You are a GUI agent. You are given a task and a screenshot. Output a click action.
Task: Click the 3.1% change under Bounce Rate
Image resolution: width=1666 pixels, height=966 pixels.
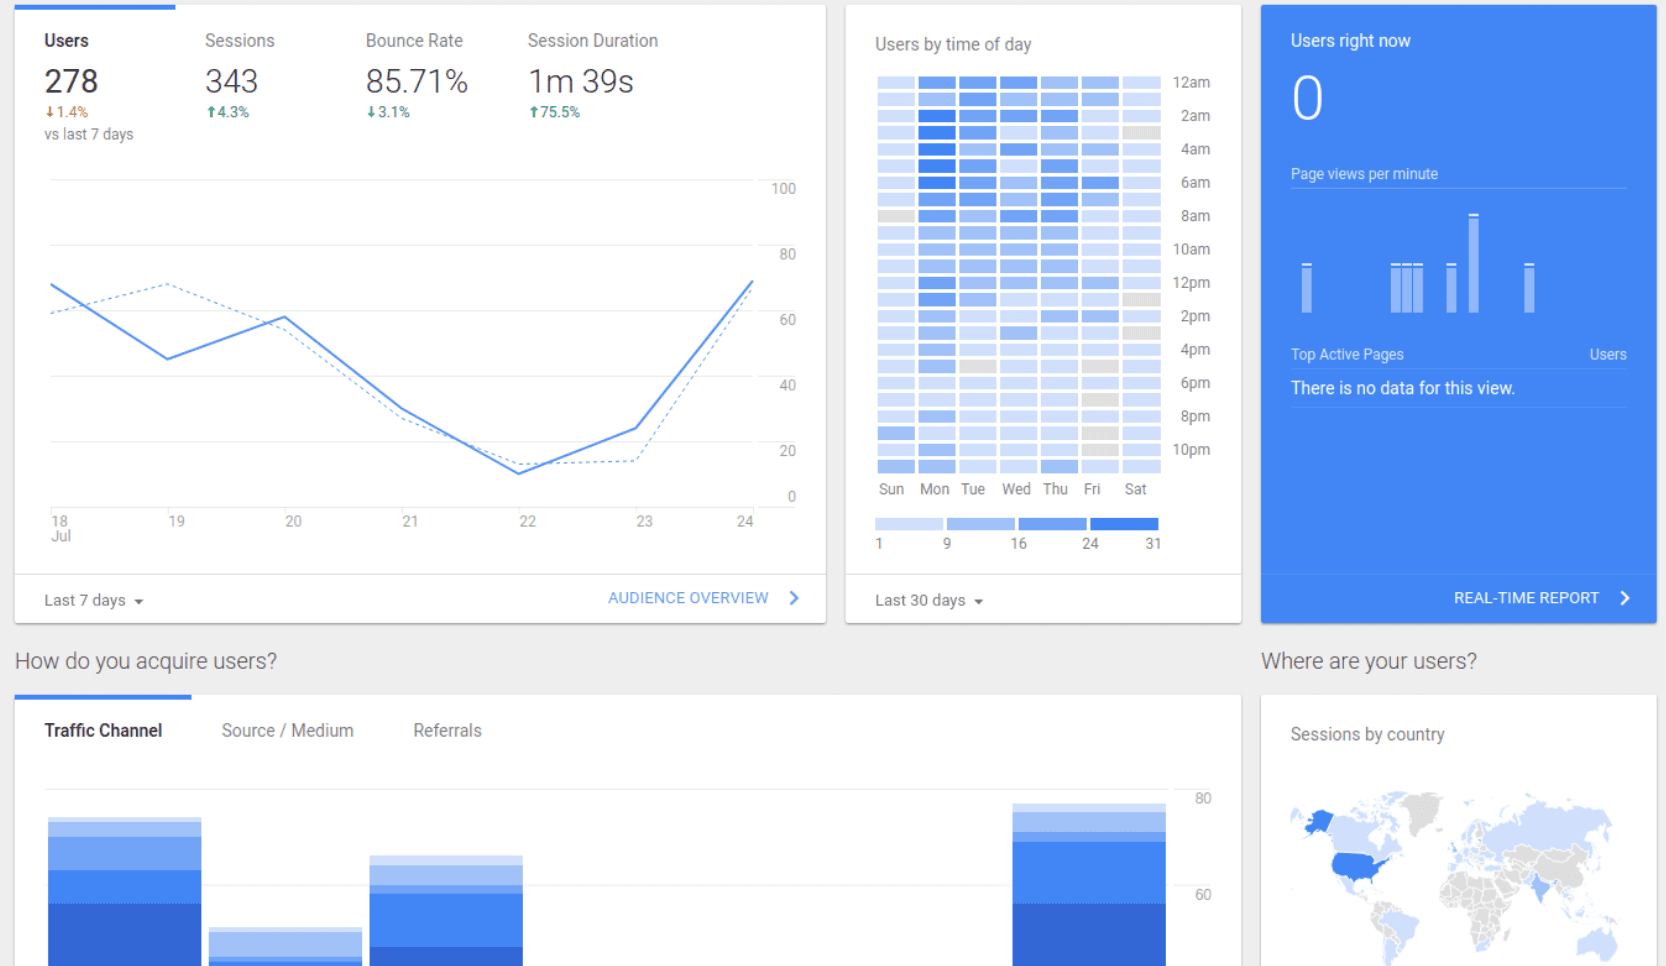tap(388, 112)
